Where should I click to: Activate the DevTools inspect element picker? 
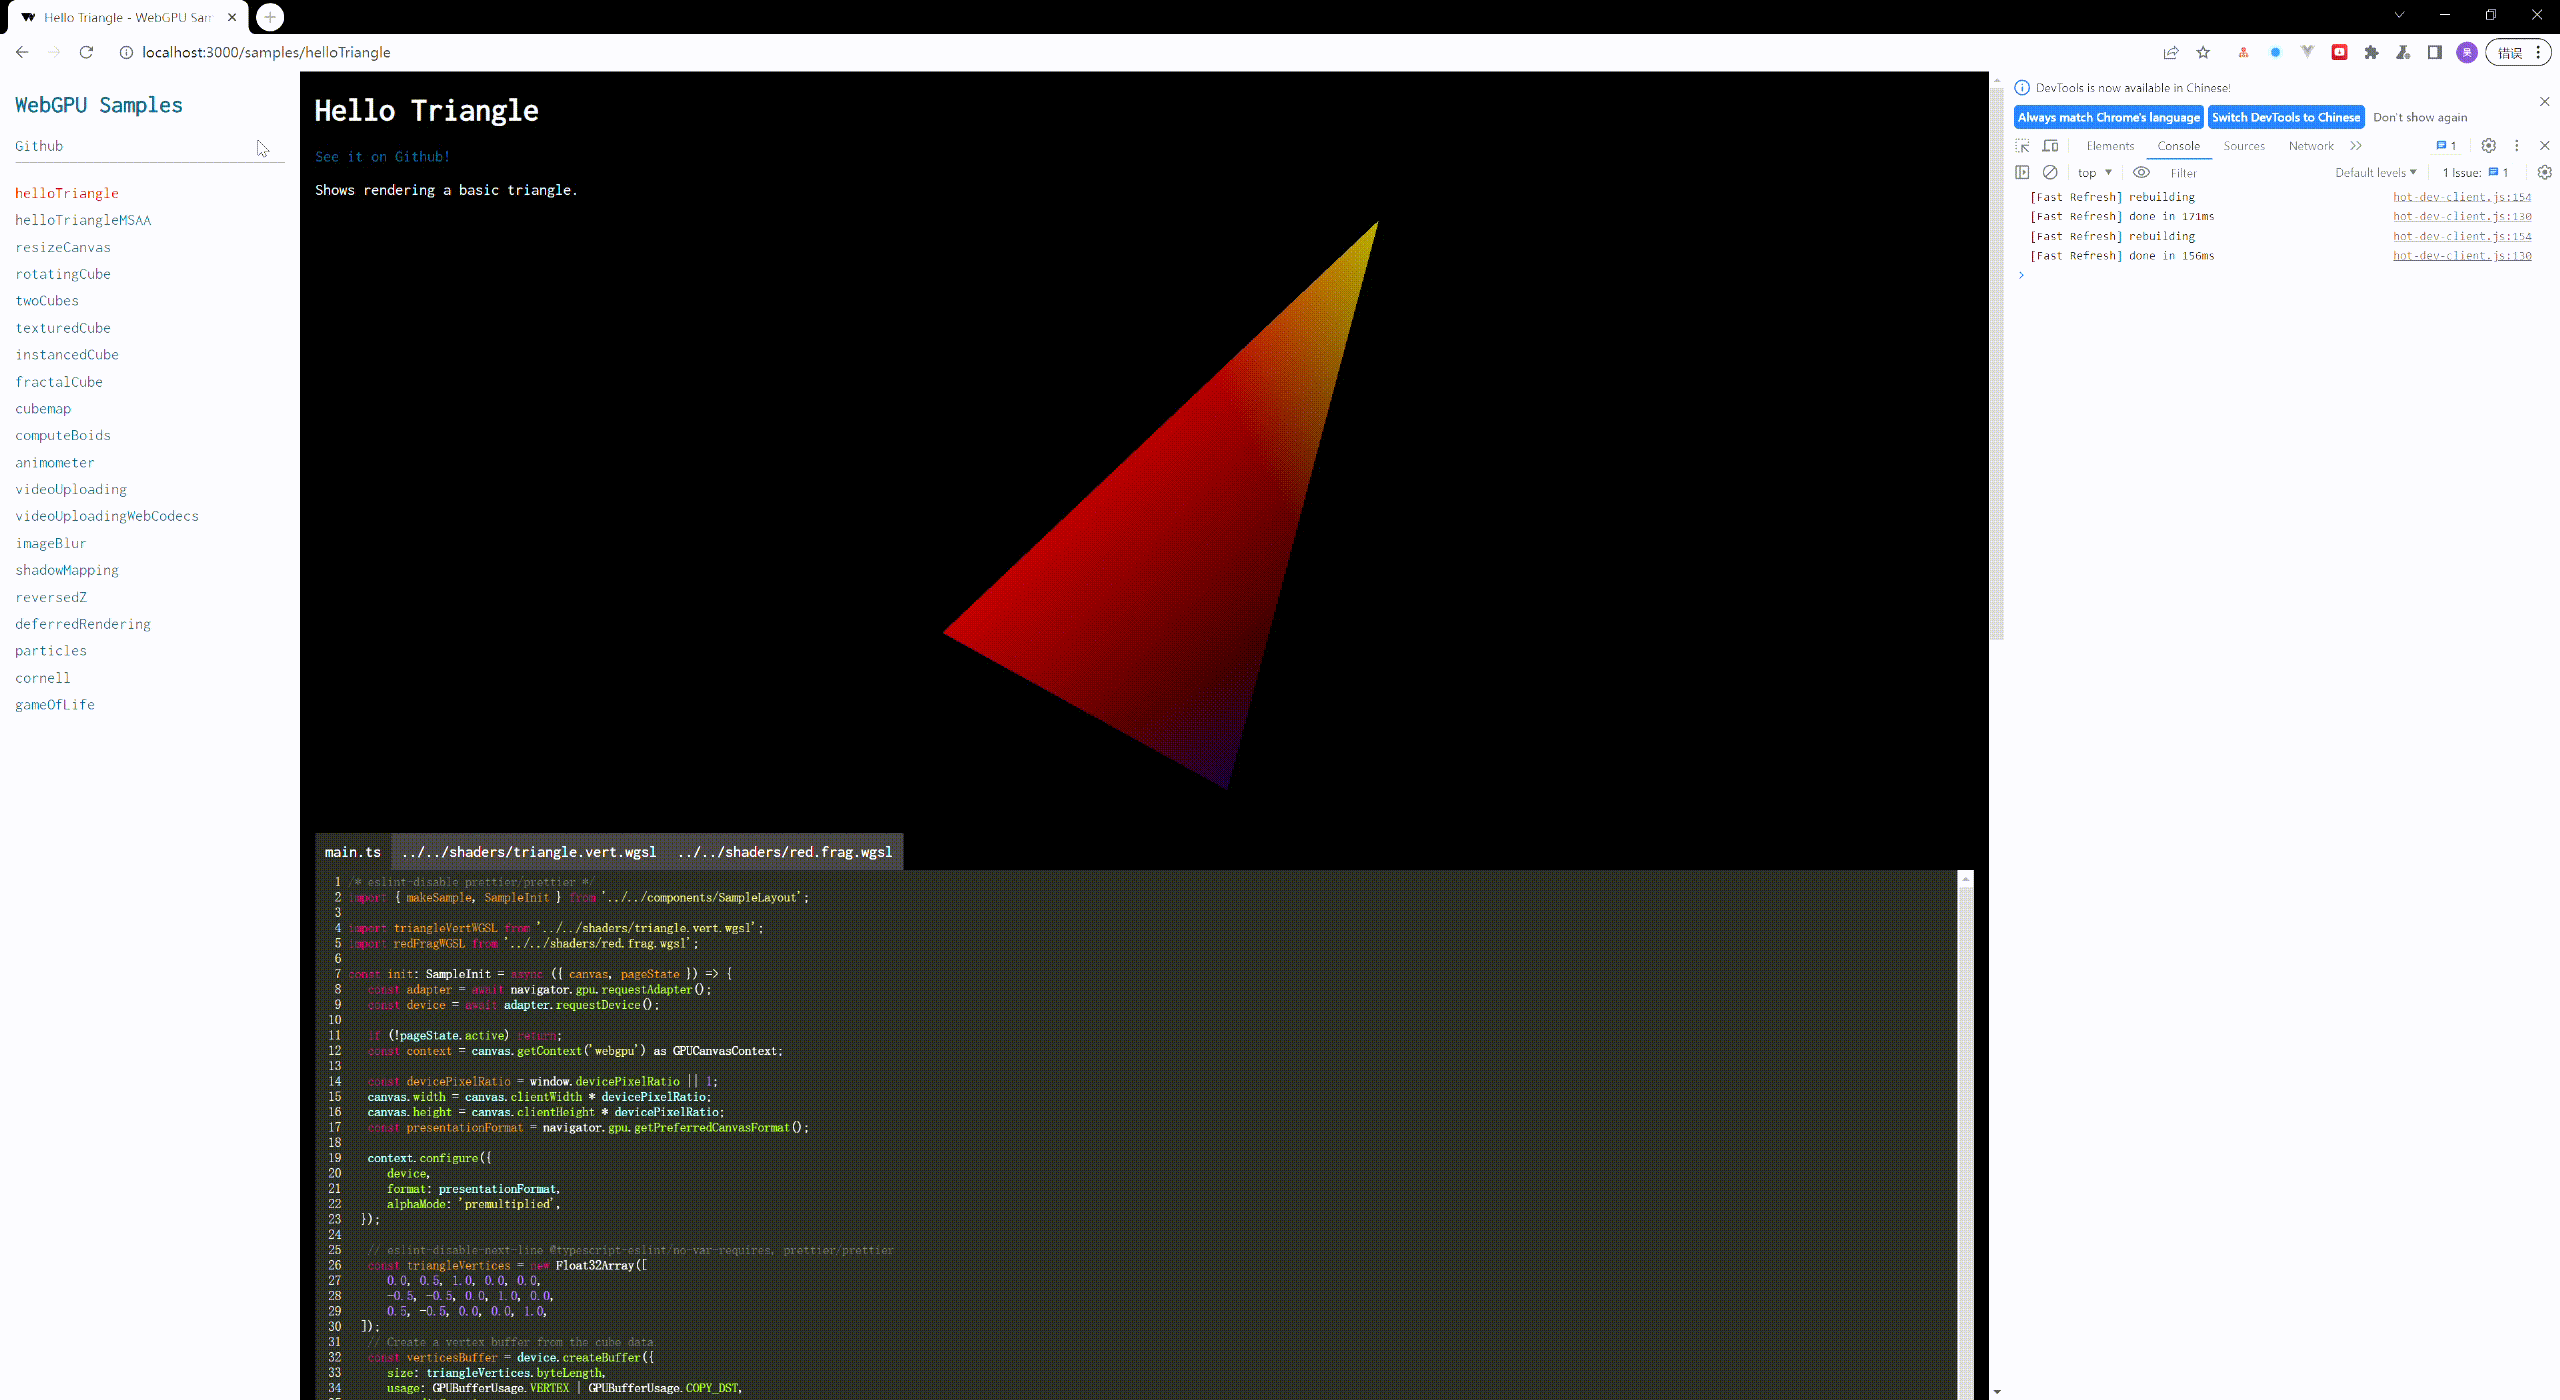[x=2022, y=146]
